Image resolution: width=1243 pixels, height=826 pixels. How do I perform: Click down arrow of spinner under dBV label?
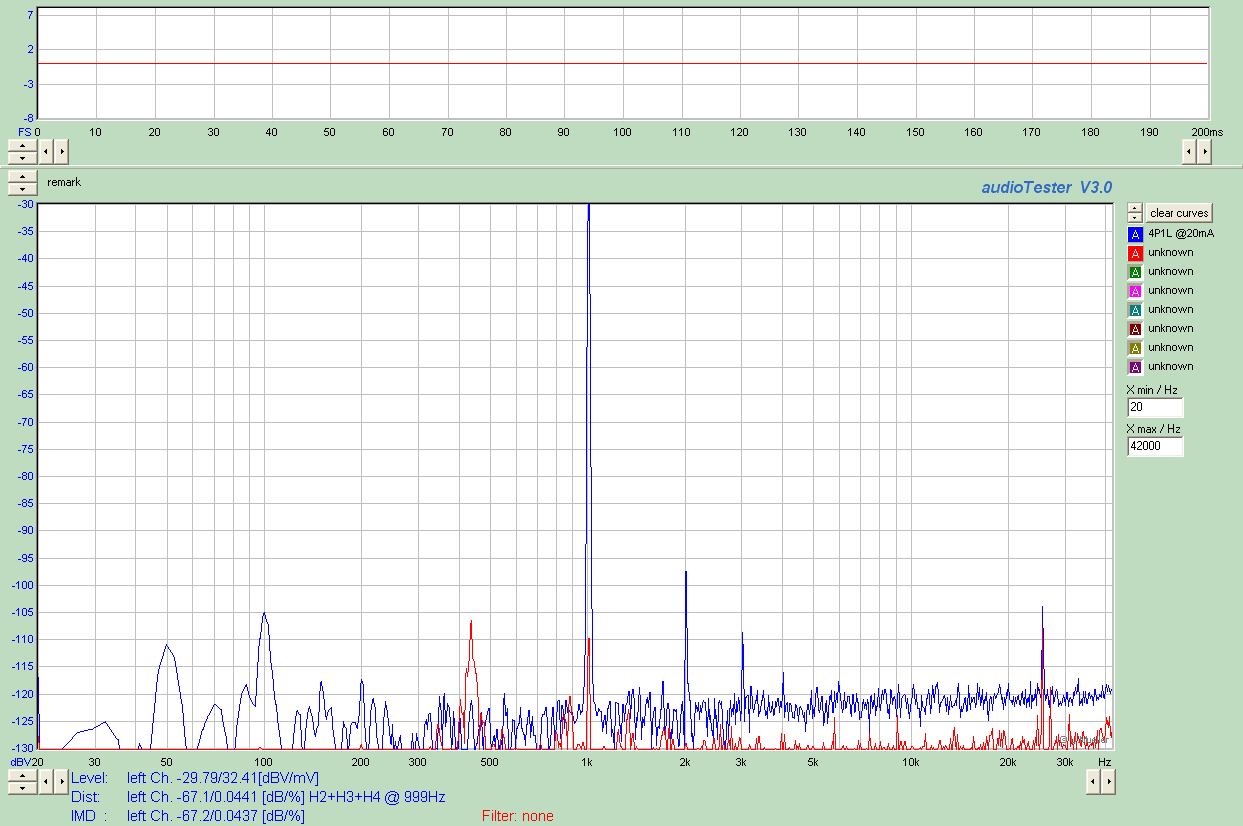click(x=21, y=787)
